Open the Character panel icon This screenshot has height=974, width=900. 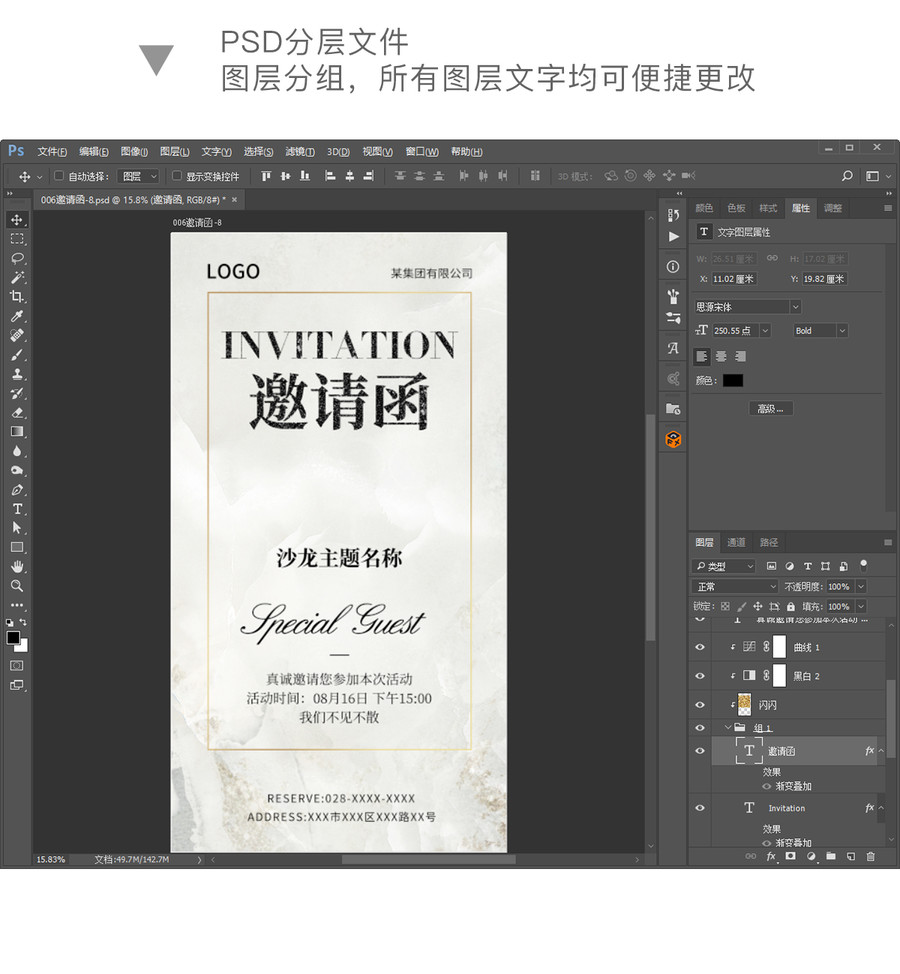[673, 348]
